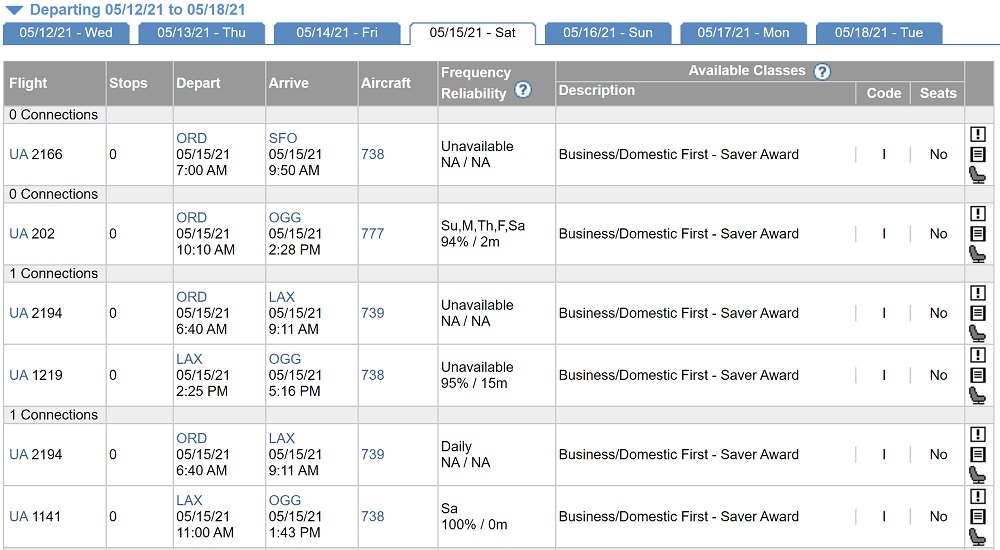Switch to the 05/18/21 - Tue tab
1000x550 pixels.
click(879, 33)
